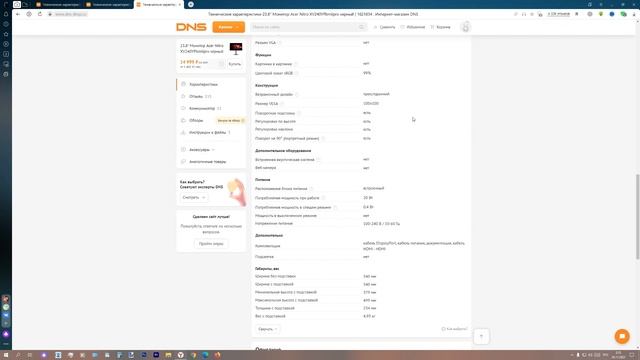Screen dimensions: 640x360
Task: Click the page vertical scrollbar thumb
Action: coord(637,216)
